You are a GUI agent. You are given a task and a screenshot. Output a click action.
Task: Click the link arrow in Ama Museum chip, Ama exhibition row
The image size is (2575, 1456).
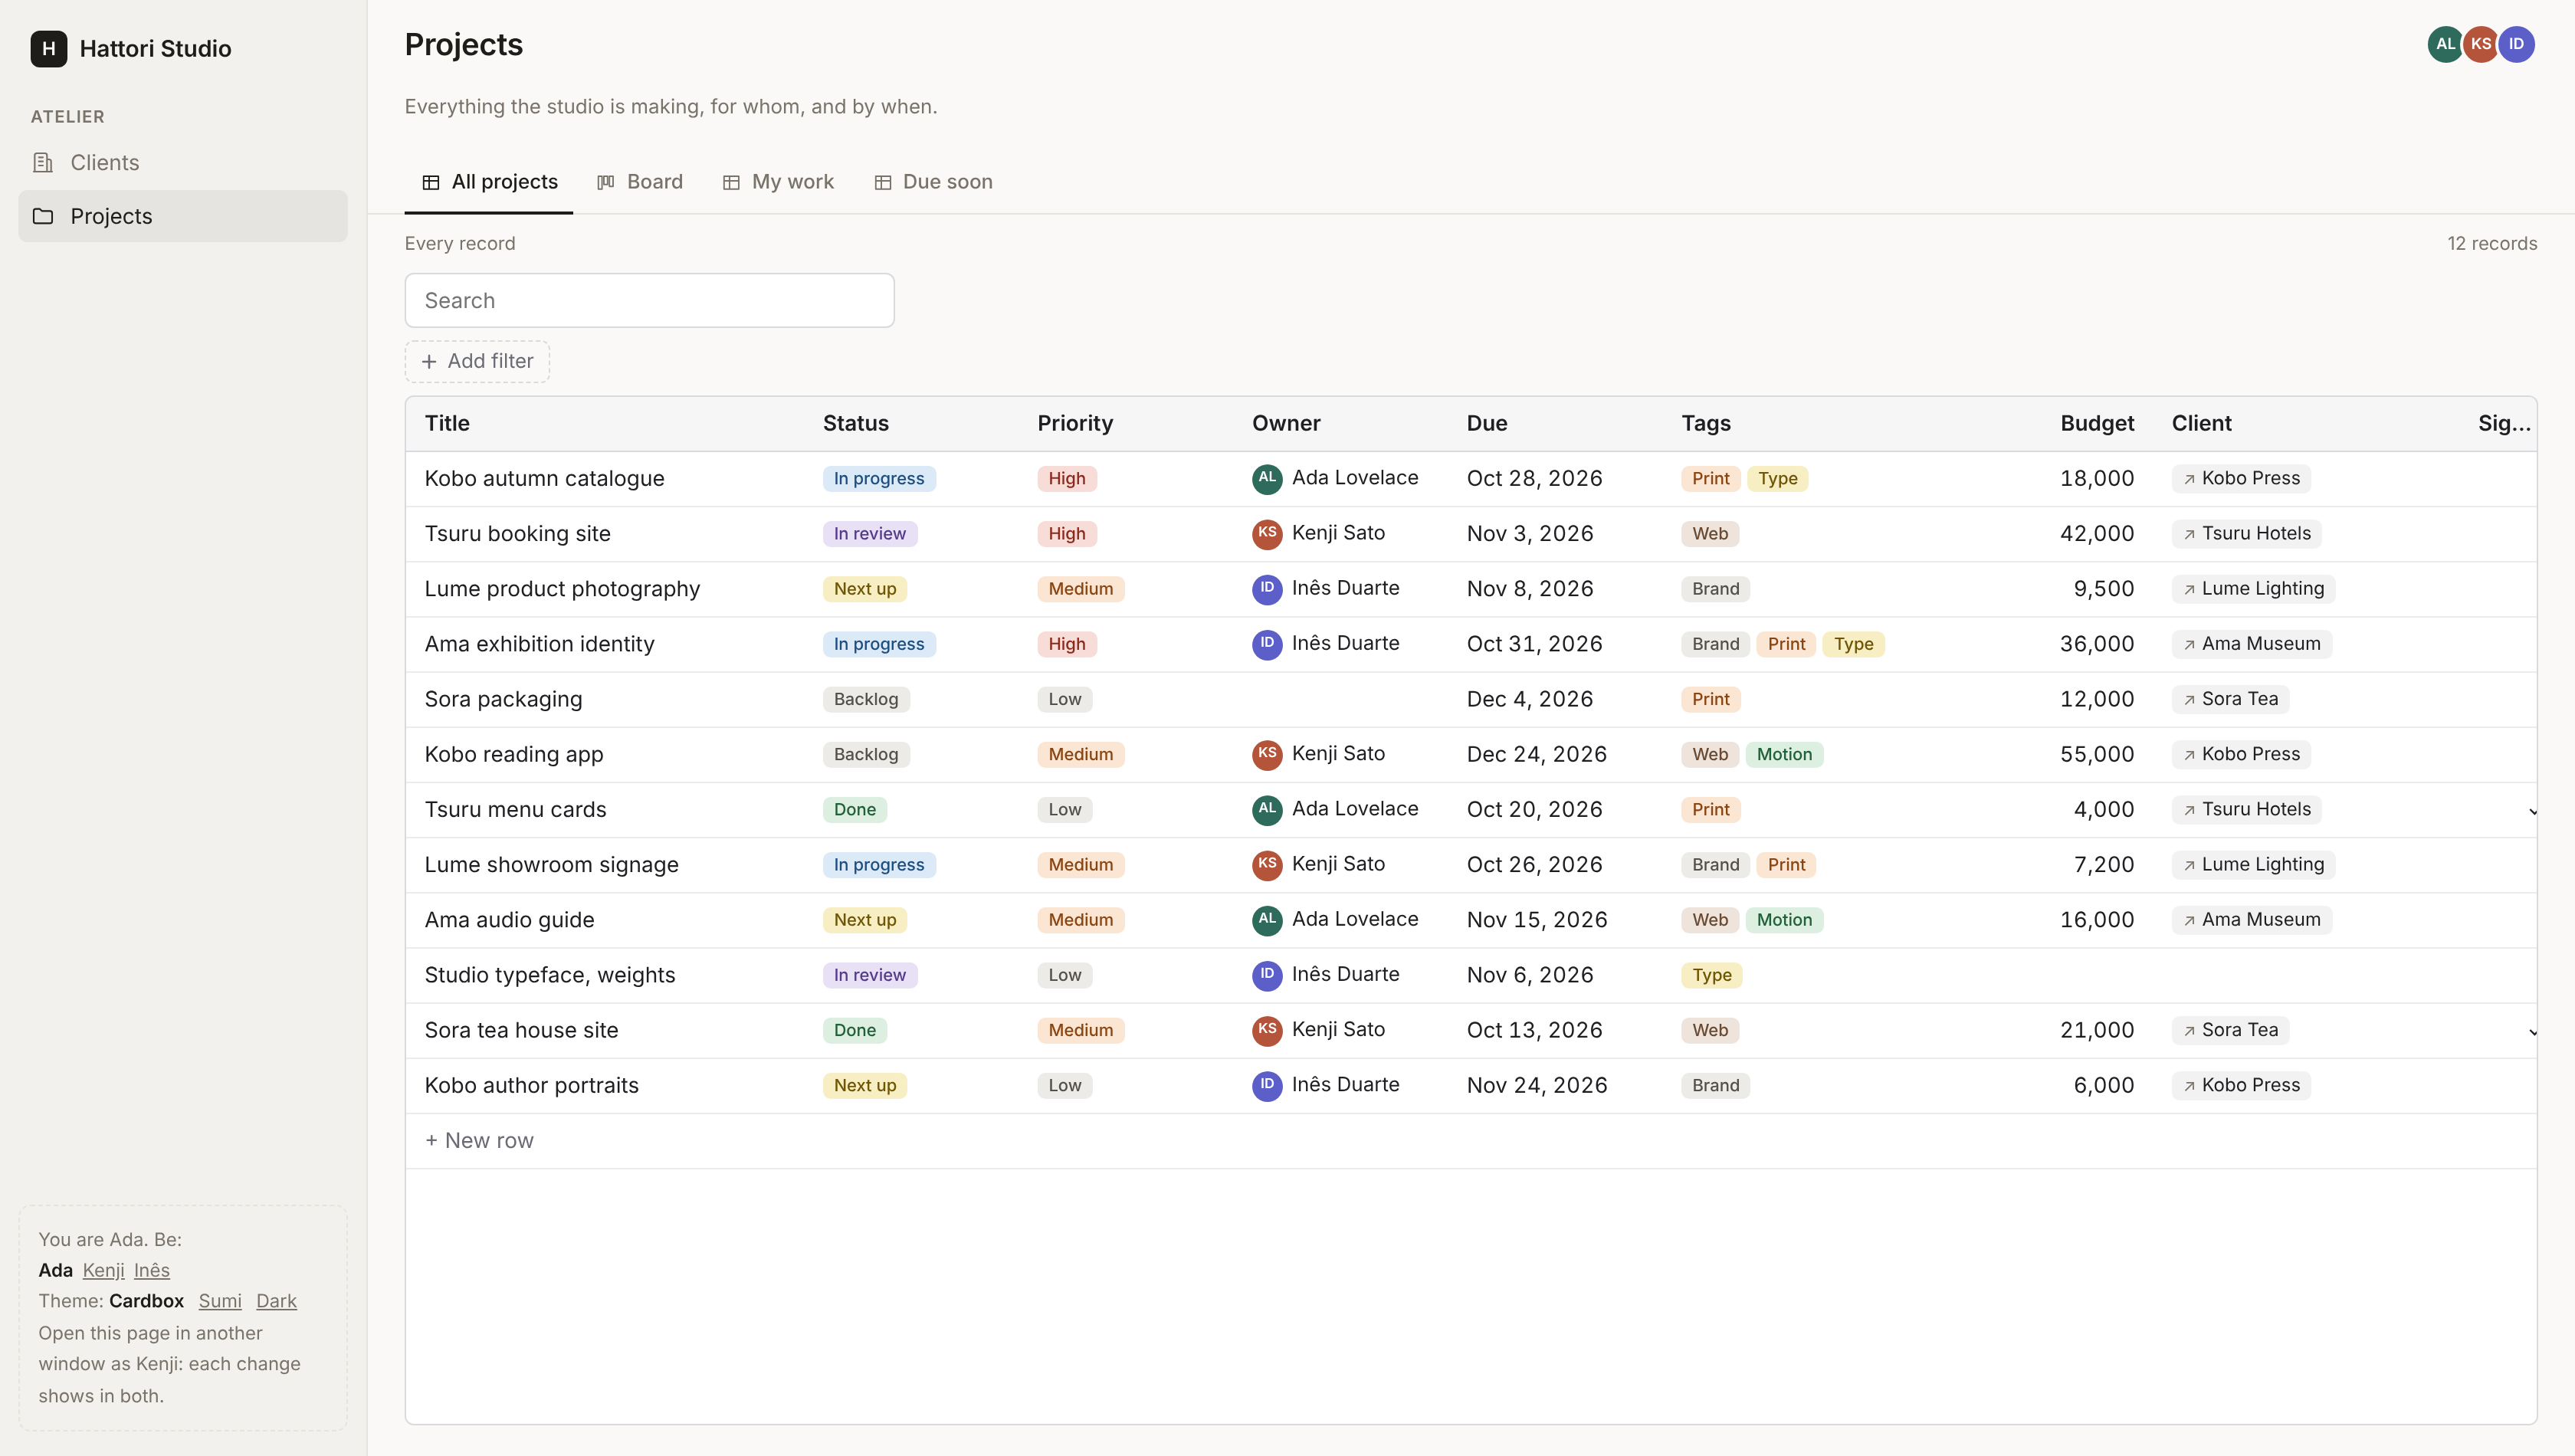(2189, 645)
